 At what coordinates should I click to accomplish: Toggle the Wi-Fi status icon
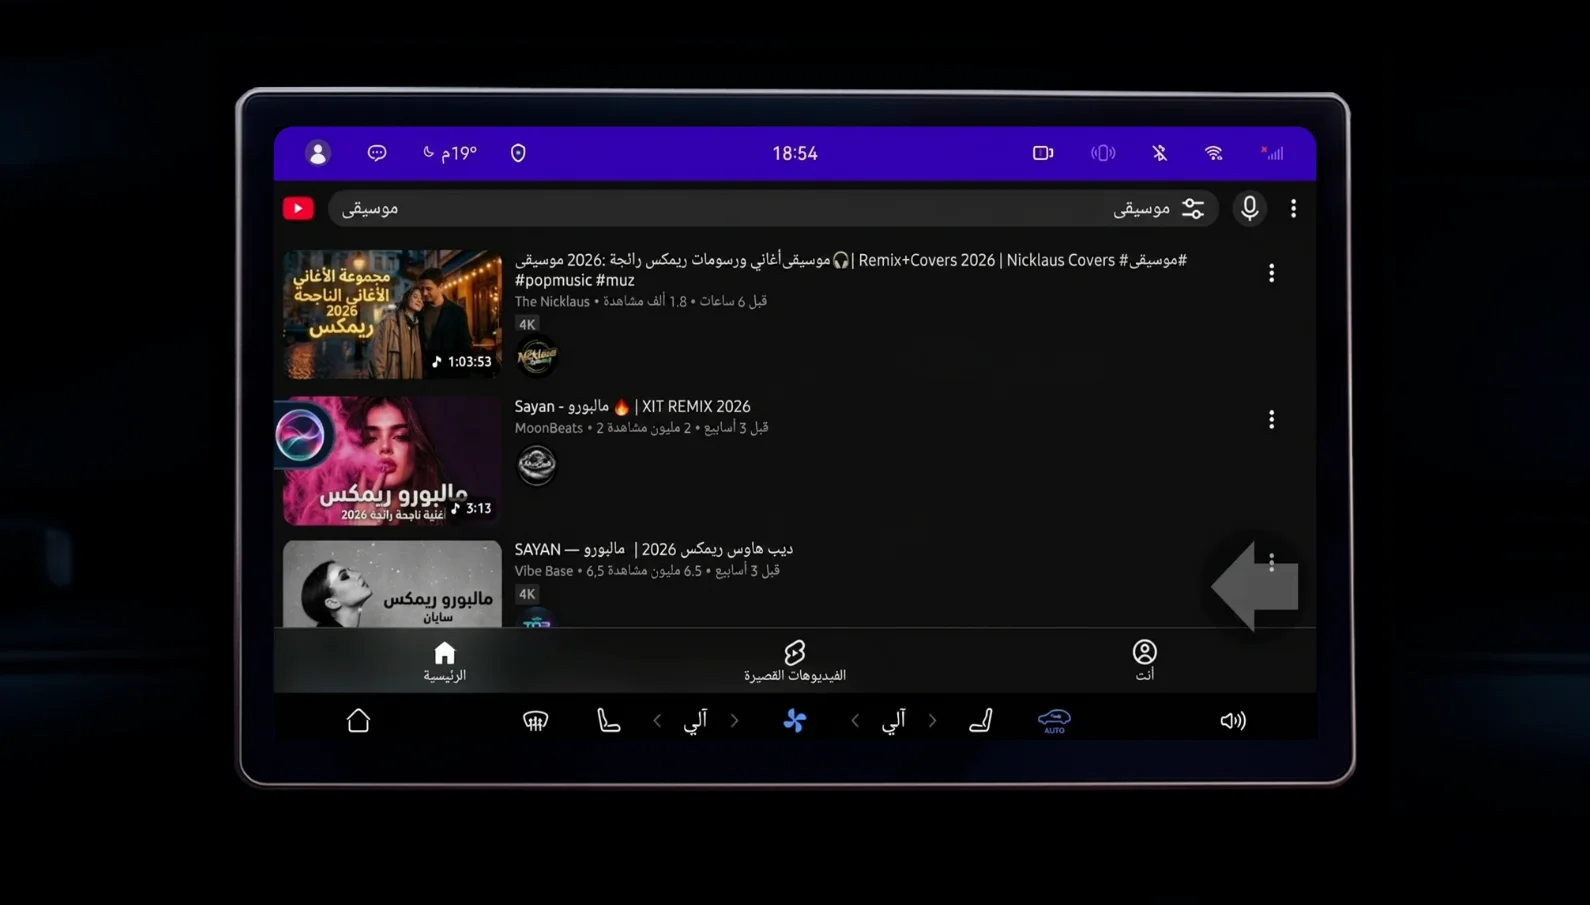click(x=1214, y=153)
